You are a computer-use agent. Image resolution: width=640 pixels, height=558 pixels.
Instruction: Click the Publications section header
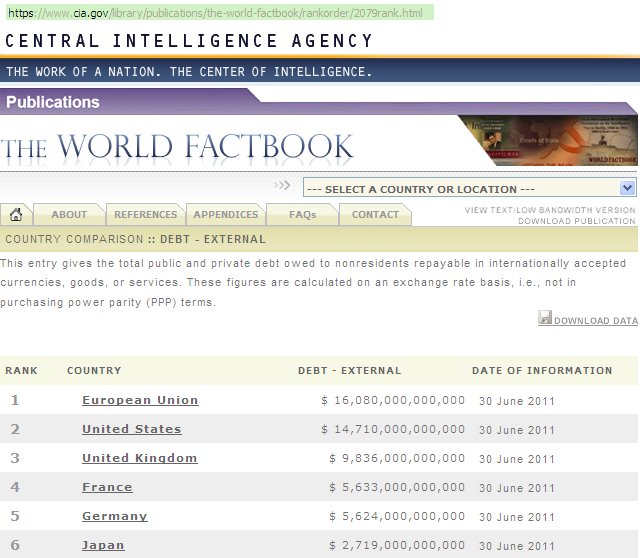tap(53, 102)
